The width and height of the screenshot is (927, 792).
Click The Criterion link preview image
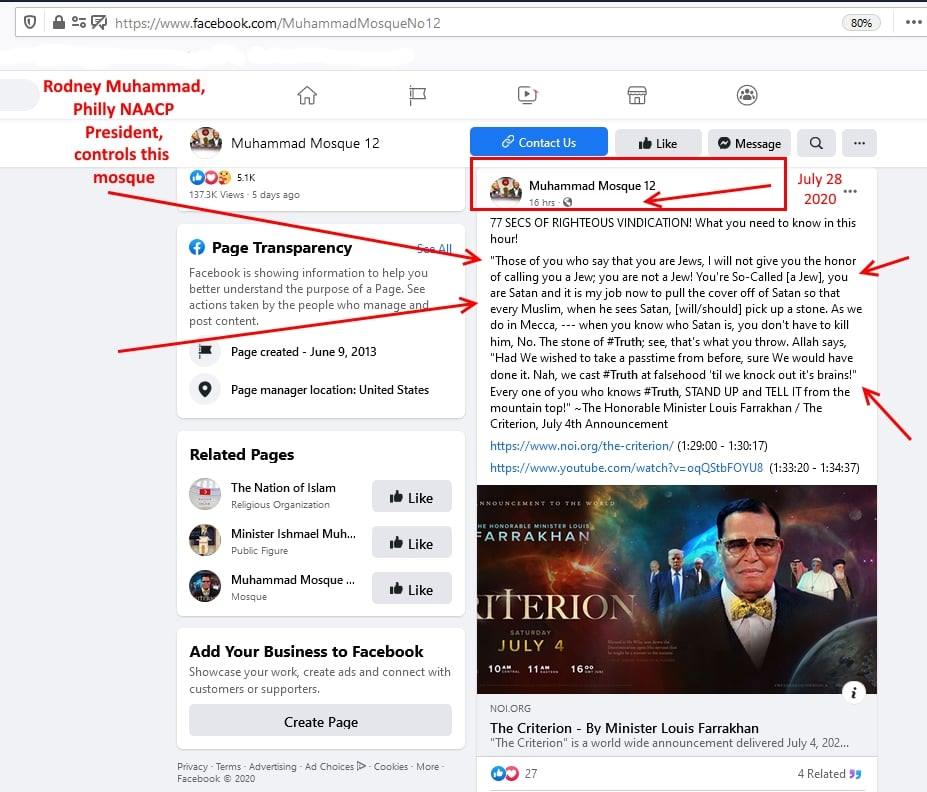[676, 590]
